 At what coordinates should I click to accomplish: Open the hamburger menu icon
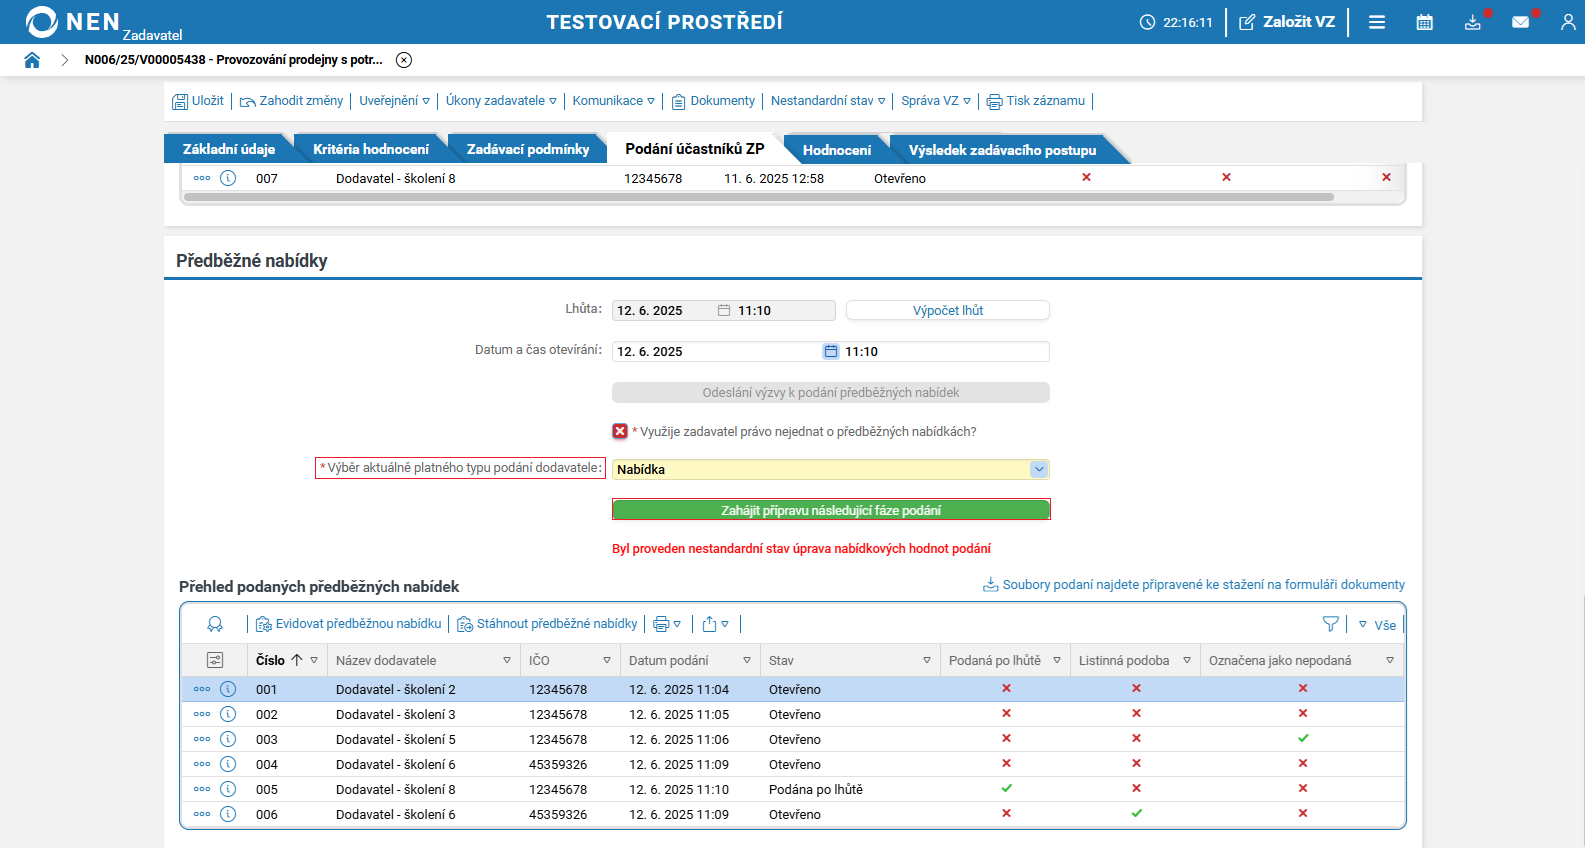pyautogui.click(x=1377, y=22)
